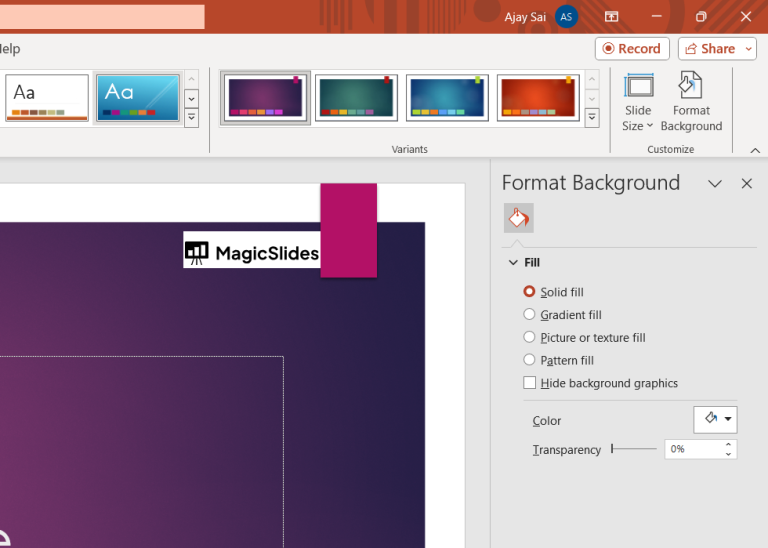768x548 pixels.
Task: Apply the white Office theme thumbnail
Action: (47, 98)
